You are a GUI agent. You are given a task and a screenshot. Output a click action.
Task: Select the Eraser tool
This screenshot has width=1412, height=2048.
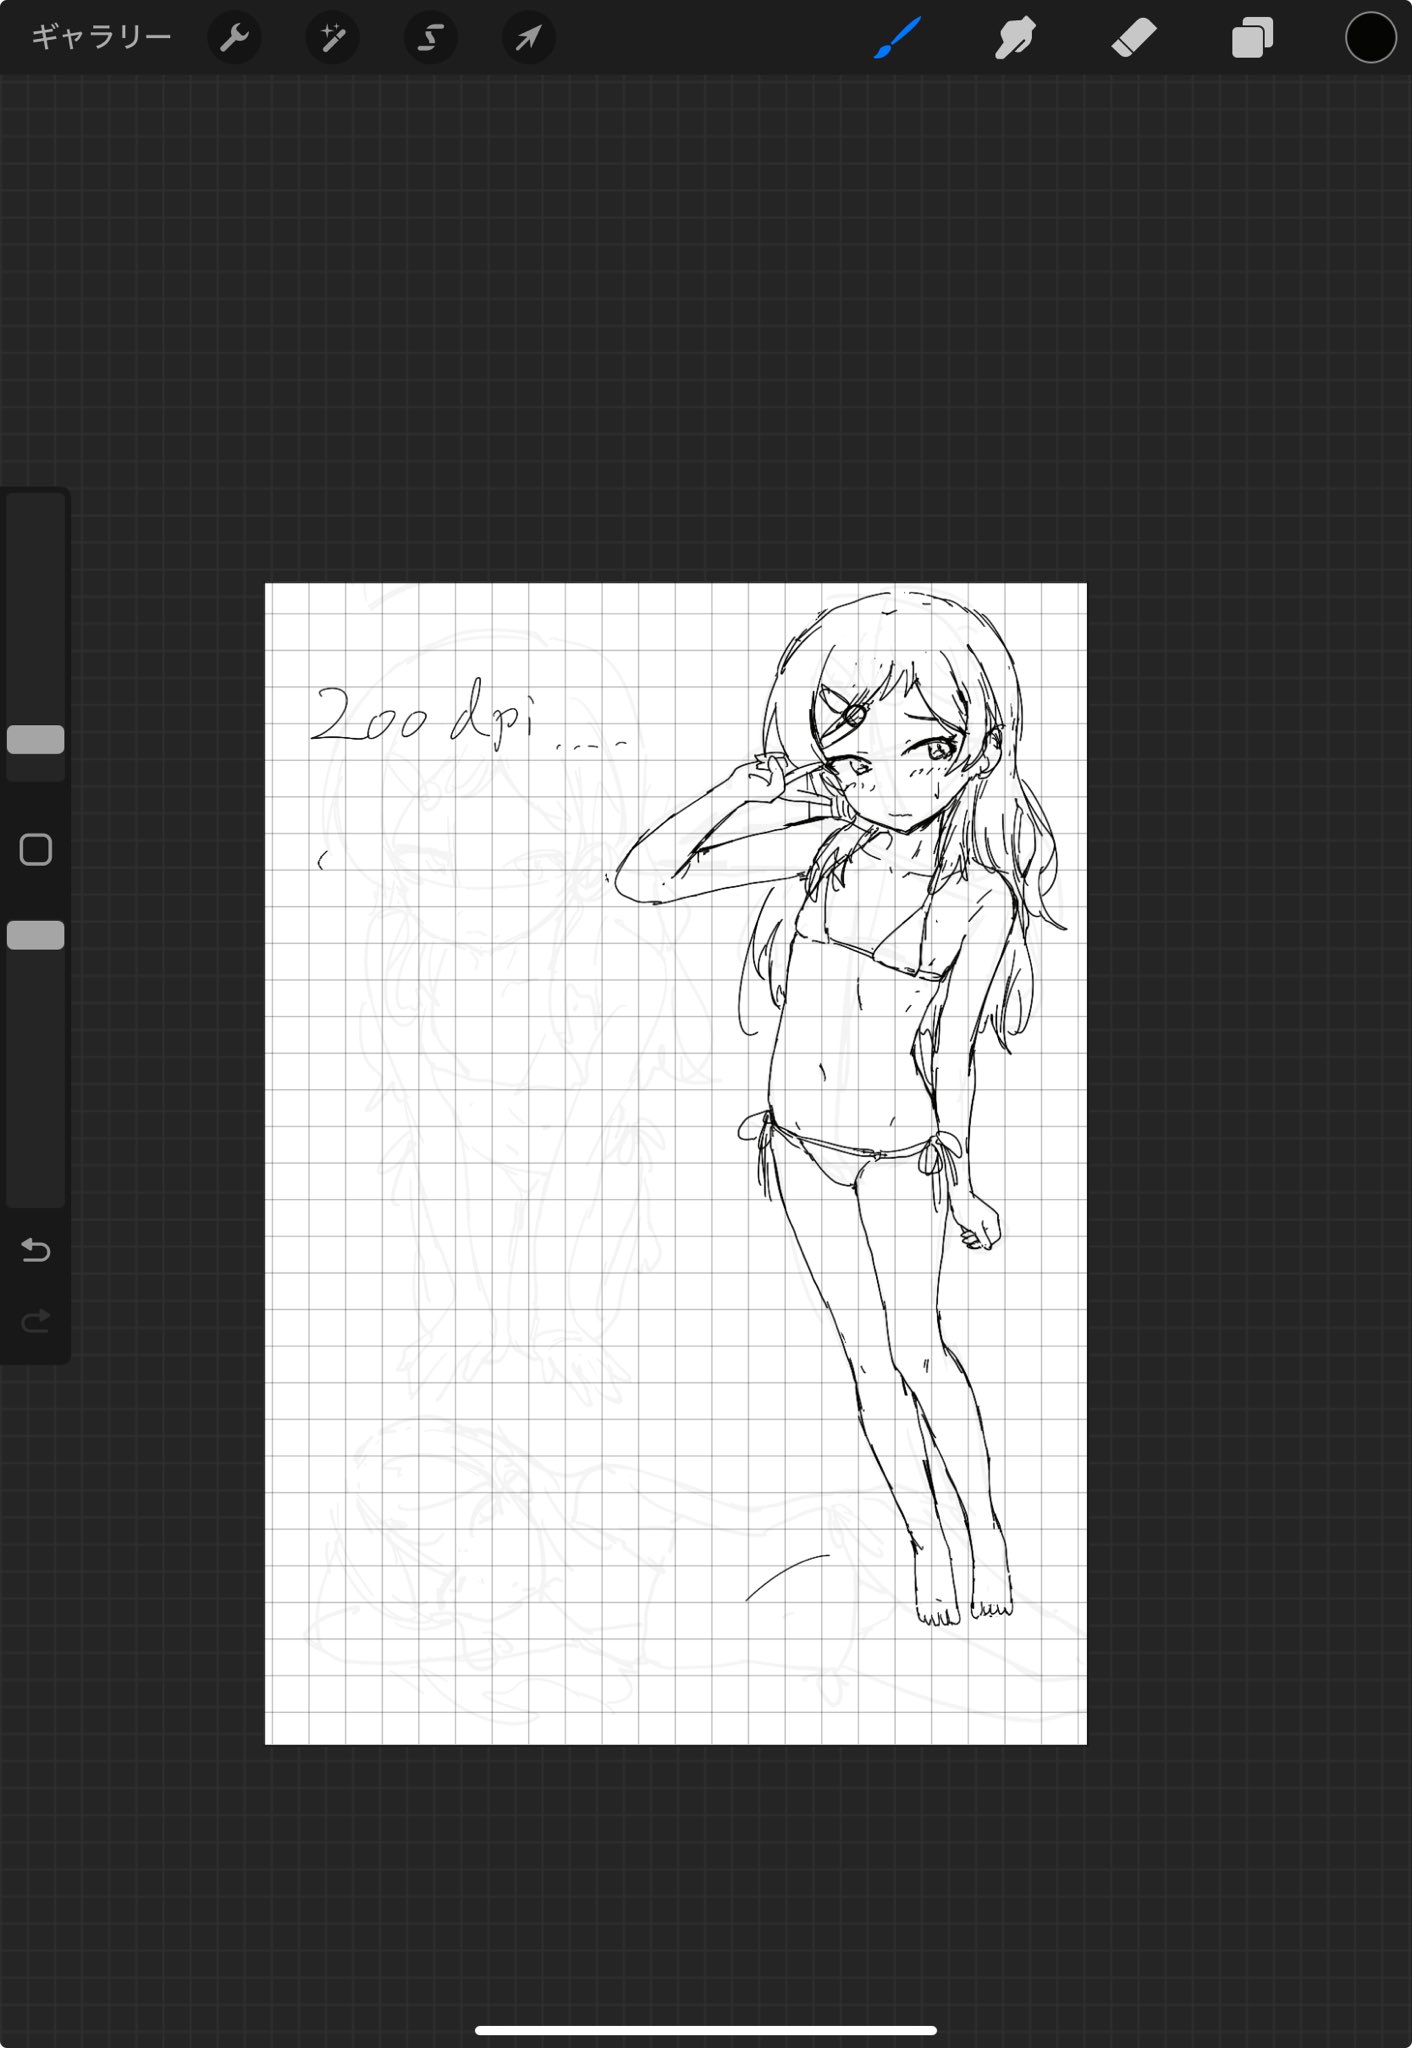1134,38
